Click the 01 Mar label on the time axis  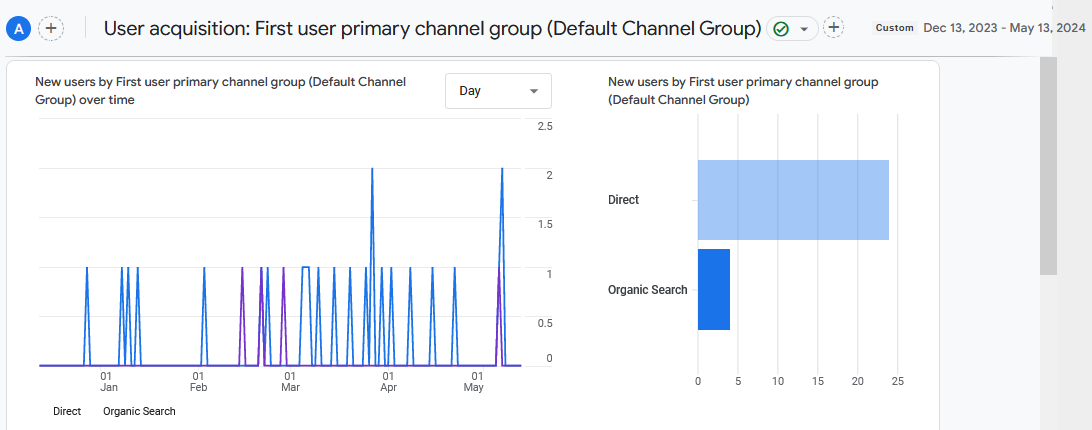(290, 381)
